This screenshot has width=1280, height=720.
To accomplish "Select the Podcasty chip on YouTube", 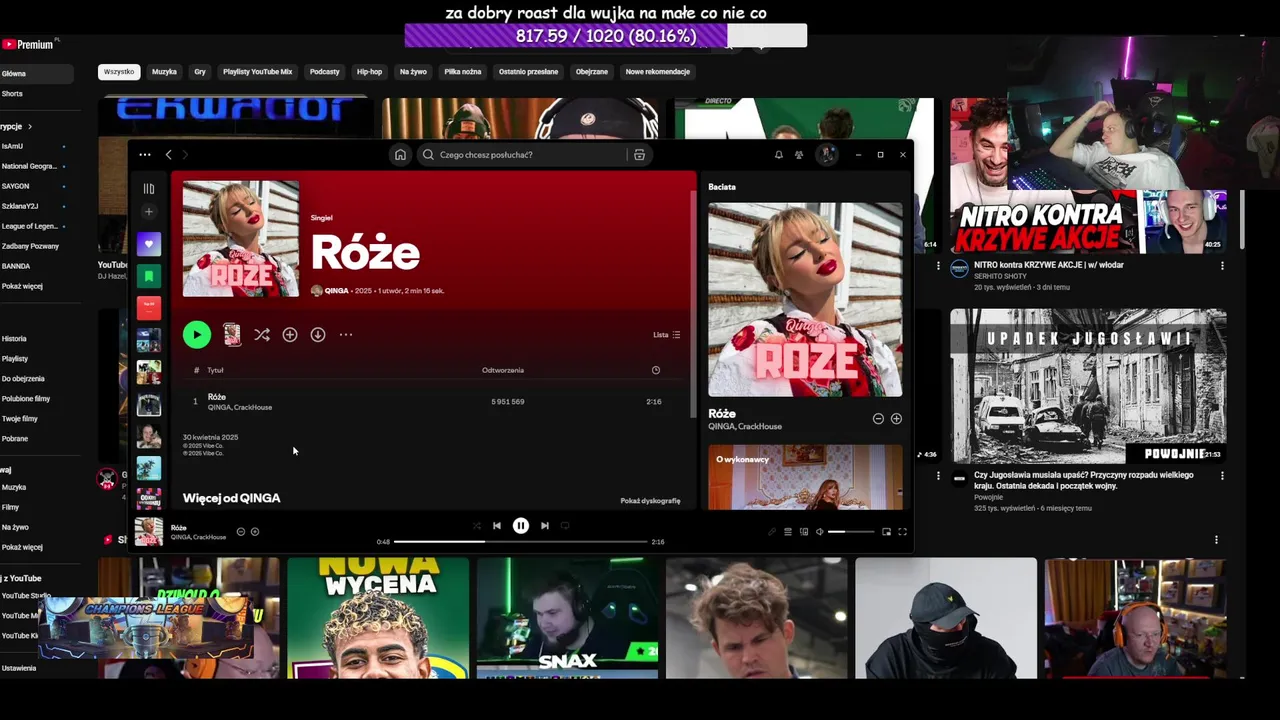I will click(x=324, y=72).
